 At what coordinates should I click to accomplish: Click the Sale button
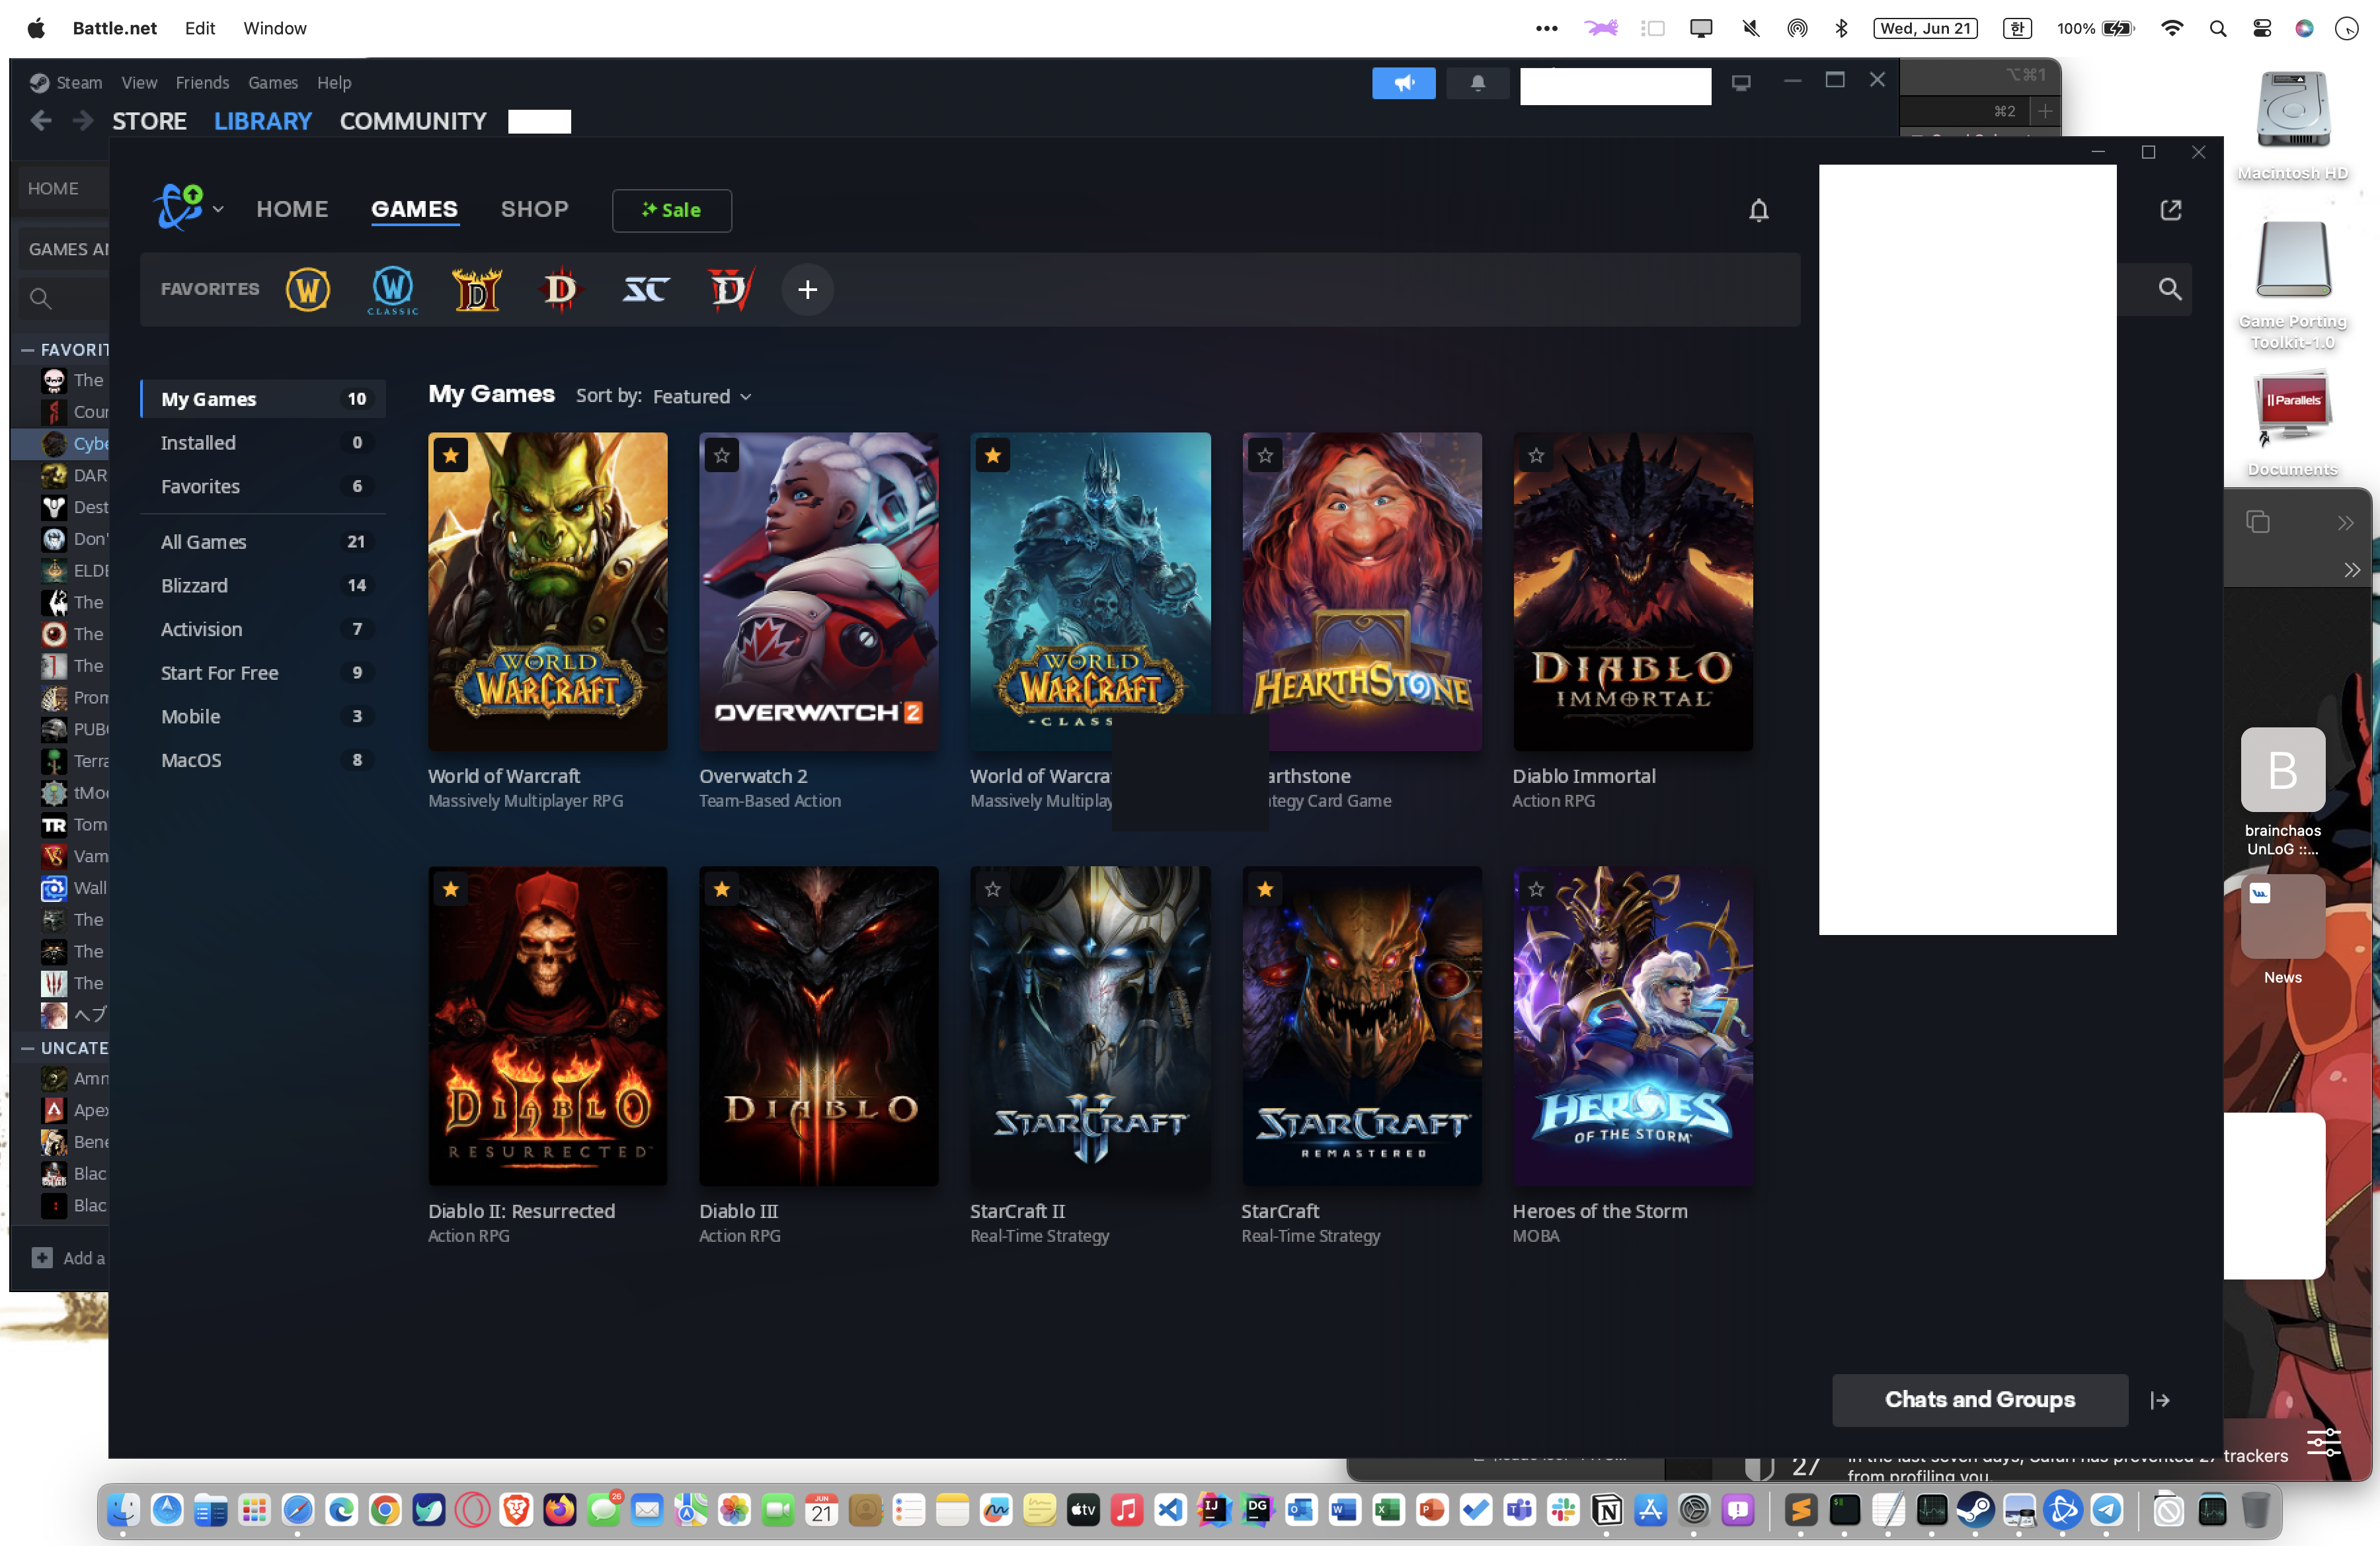click(x=671, y=210)
